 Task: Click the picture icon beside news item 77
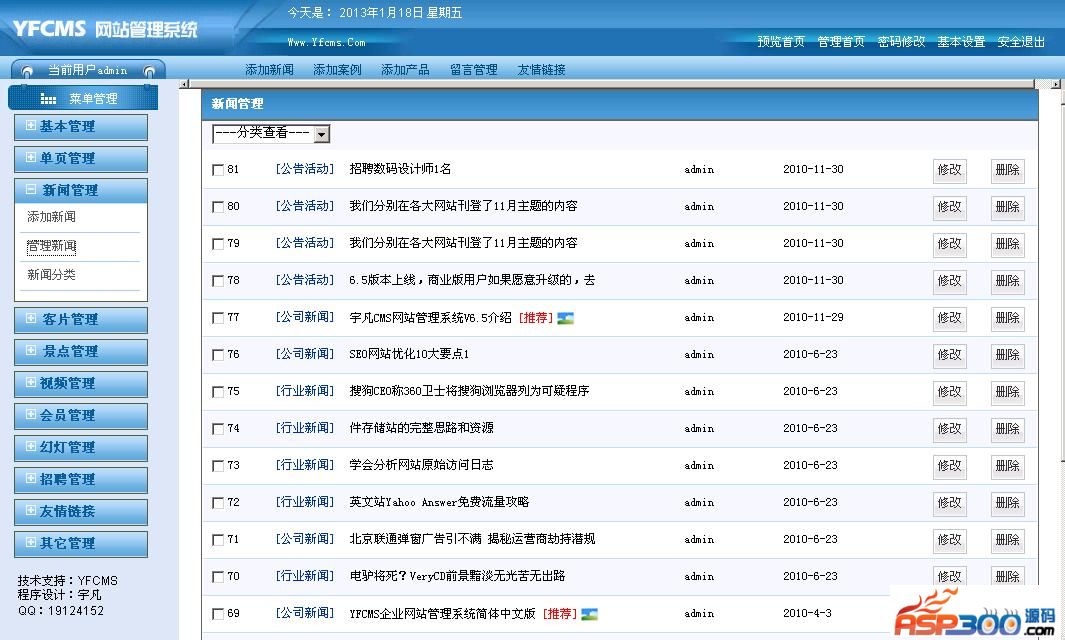[566, 318]
